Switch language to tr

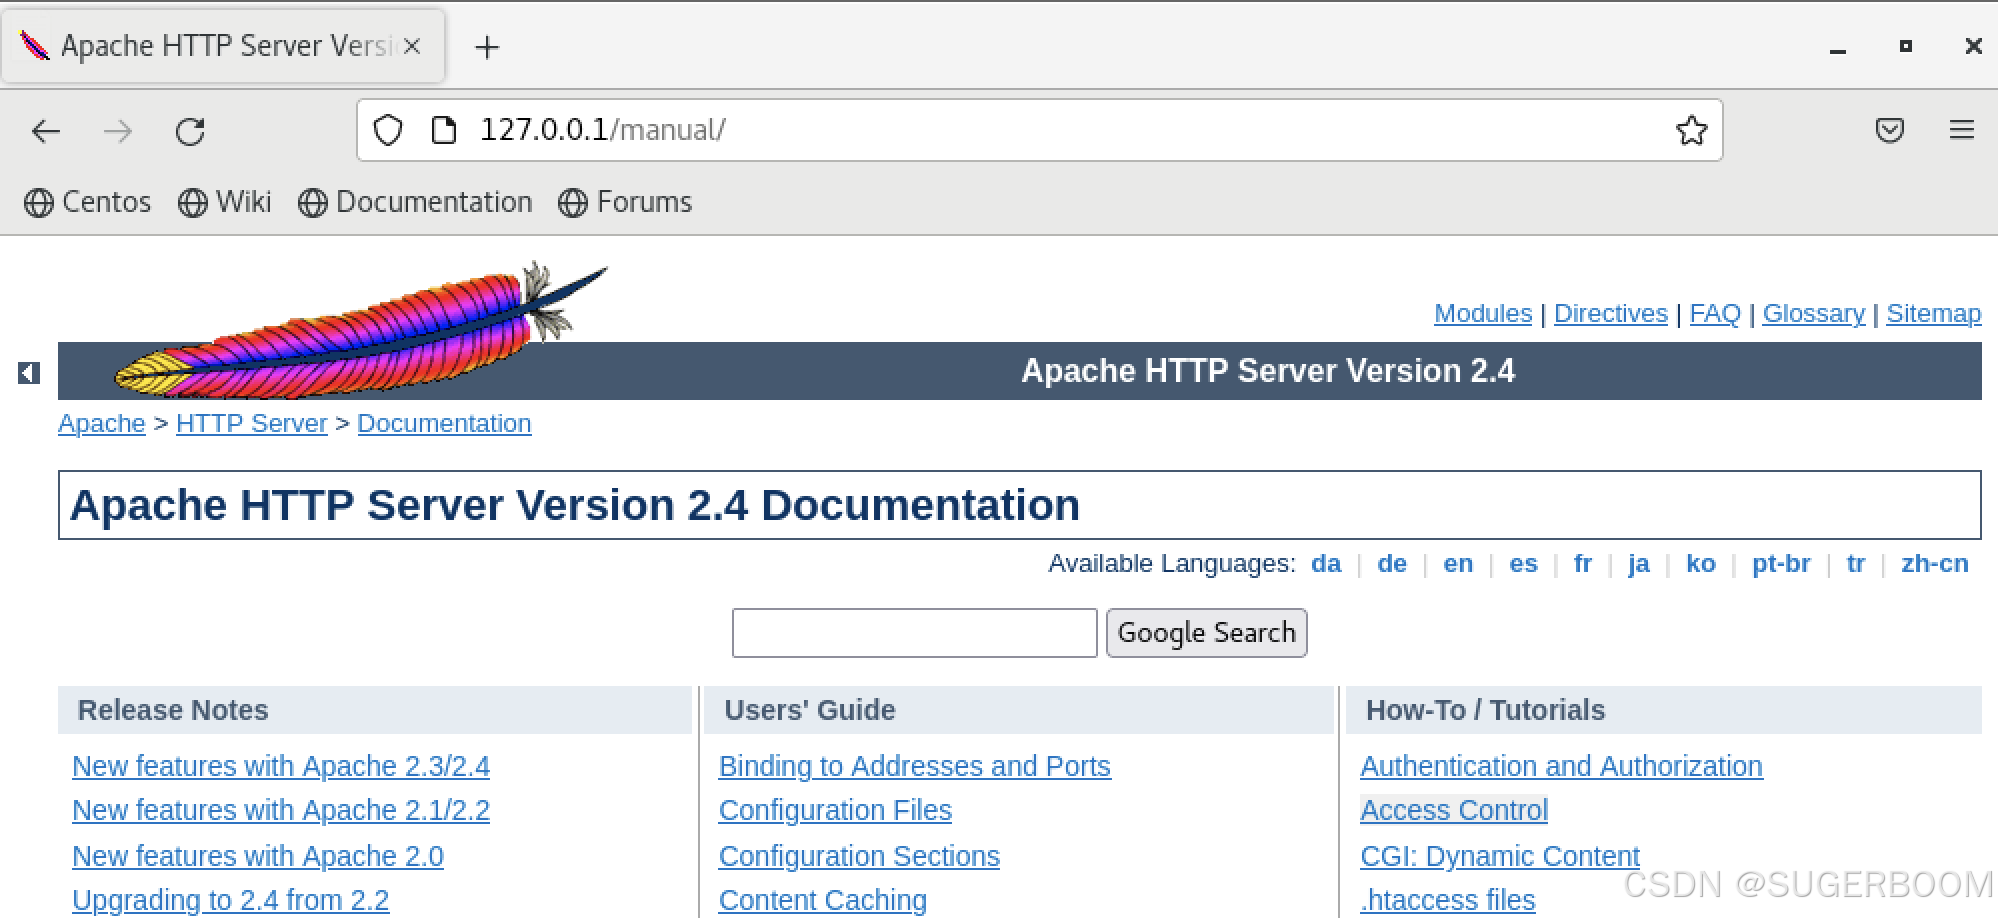click(1856, 564)
